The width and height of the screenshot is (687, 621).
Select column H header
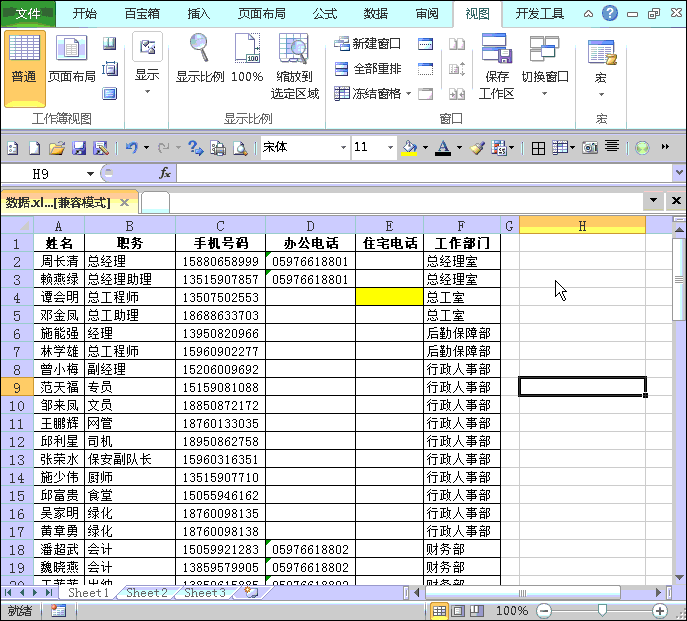click(582, 226)
